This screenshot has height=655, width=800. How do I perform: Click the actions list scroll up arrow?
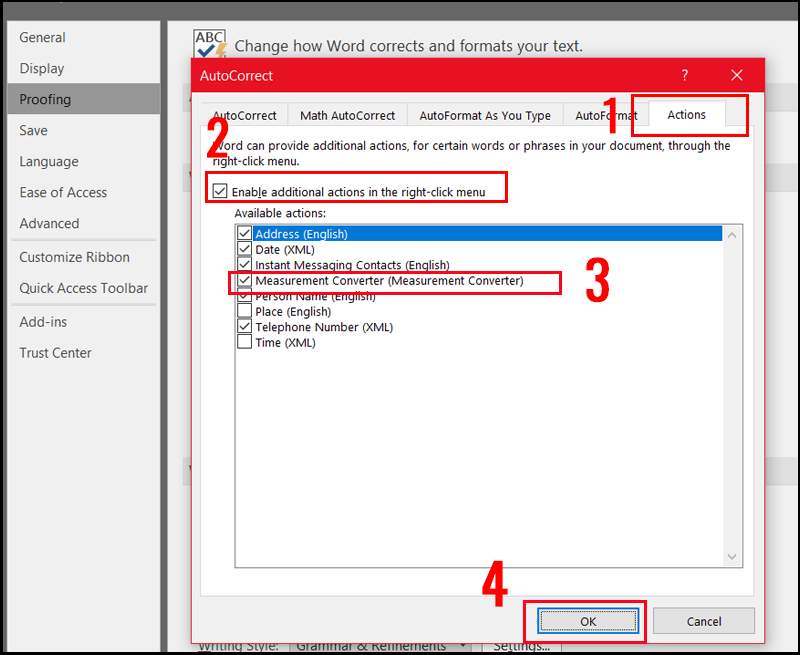tap(732, 235)
